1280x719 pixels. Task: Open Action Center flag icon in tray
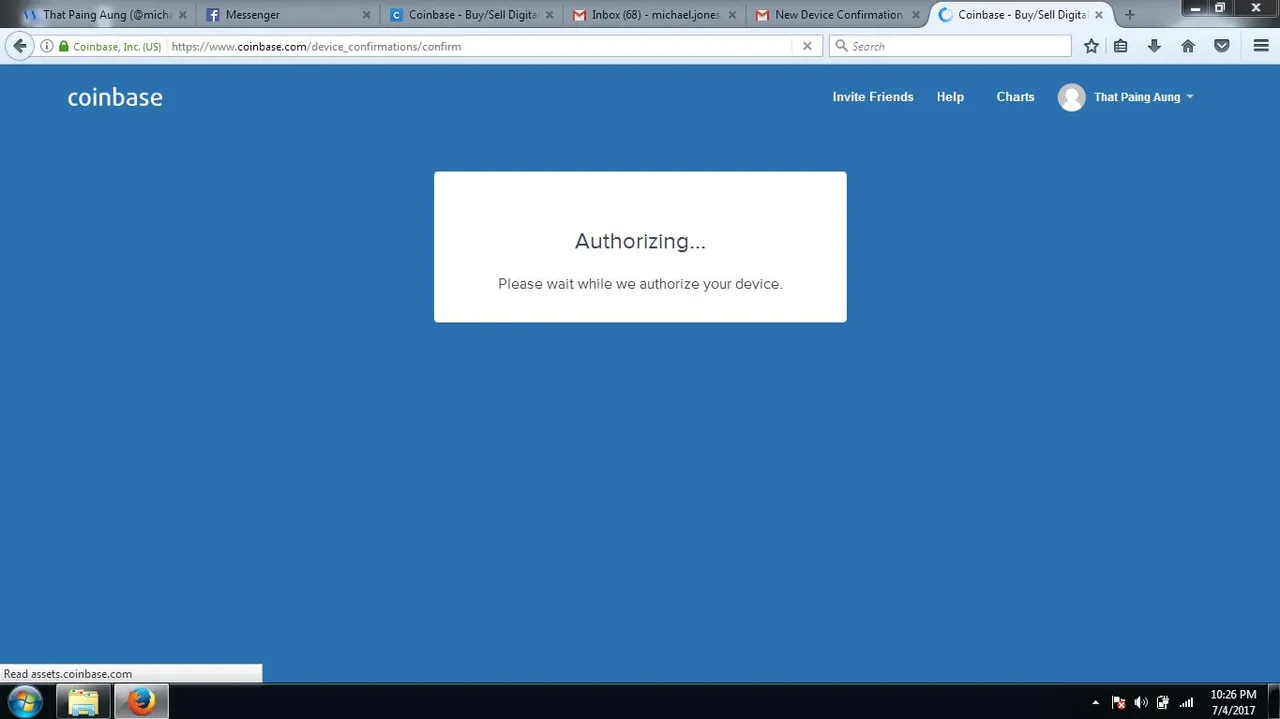1119,703
